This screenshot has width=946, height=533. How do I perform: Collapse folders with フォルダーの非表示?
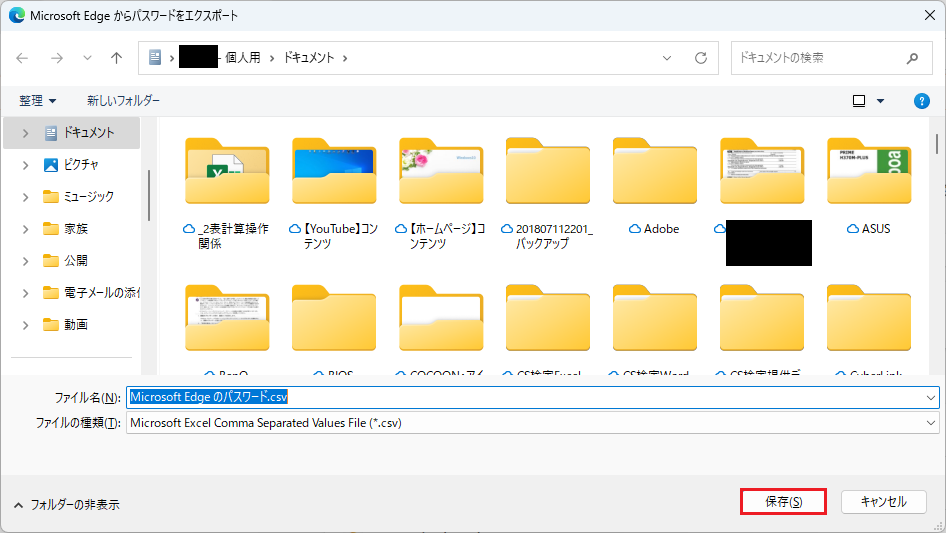pyautogui.click(x=67, y=505)
